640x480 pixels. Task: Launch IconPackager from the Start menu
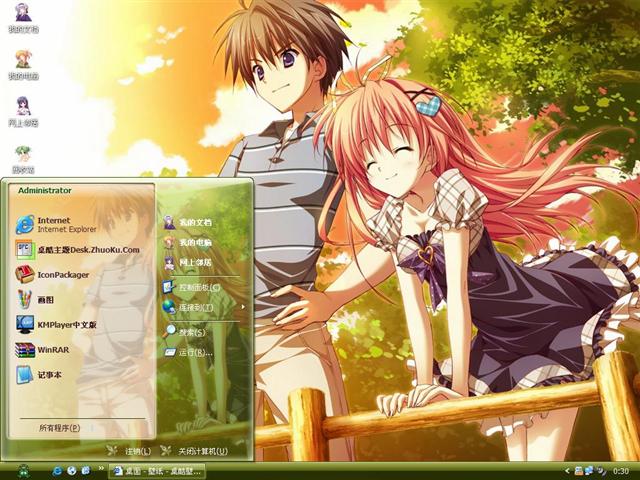click(x=52, y=275)
